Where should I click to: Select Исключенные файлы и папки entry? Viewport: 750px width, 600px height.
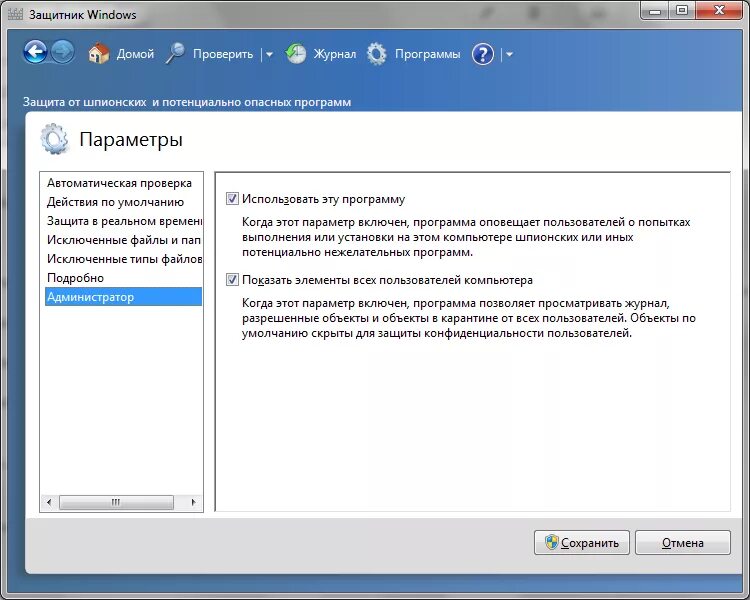(x=123, y=240)
